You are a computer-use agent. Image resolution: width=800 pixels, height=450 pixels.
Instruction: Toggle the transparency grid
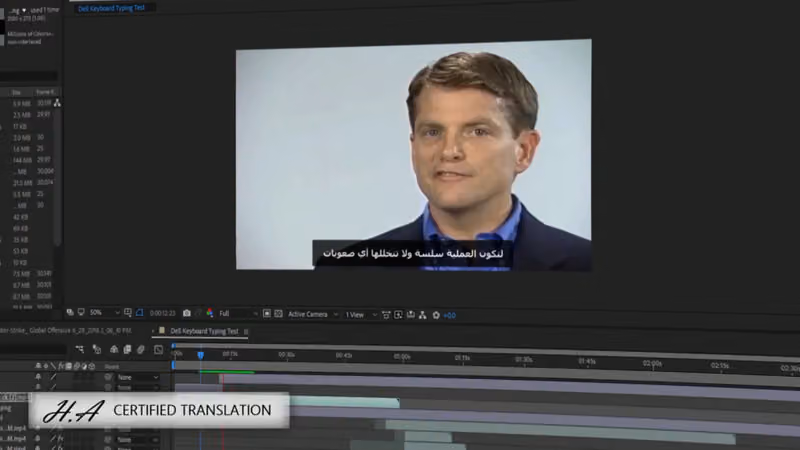click(279, 314)
